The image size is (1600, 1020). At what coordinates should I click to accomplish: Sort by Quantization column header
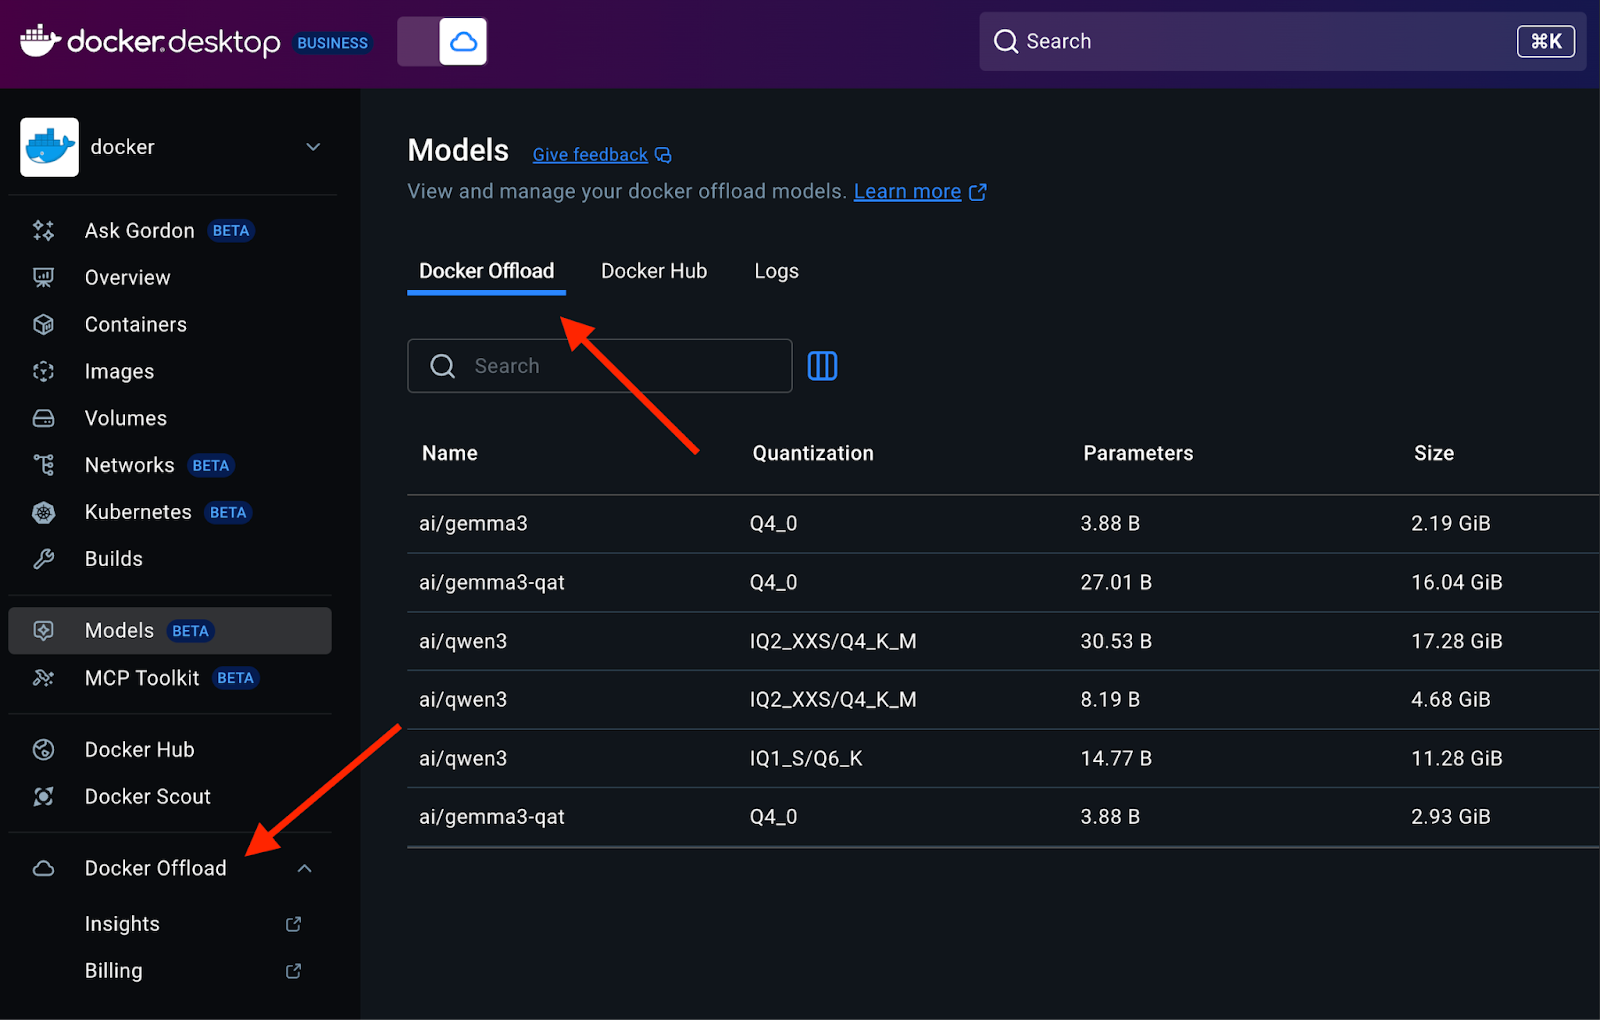[x=813, y=453]
